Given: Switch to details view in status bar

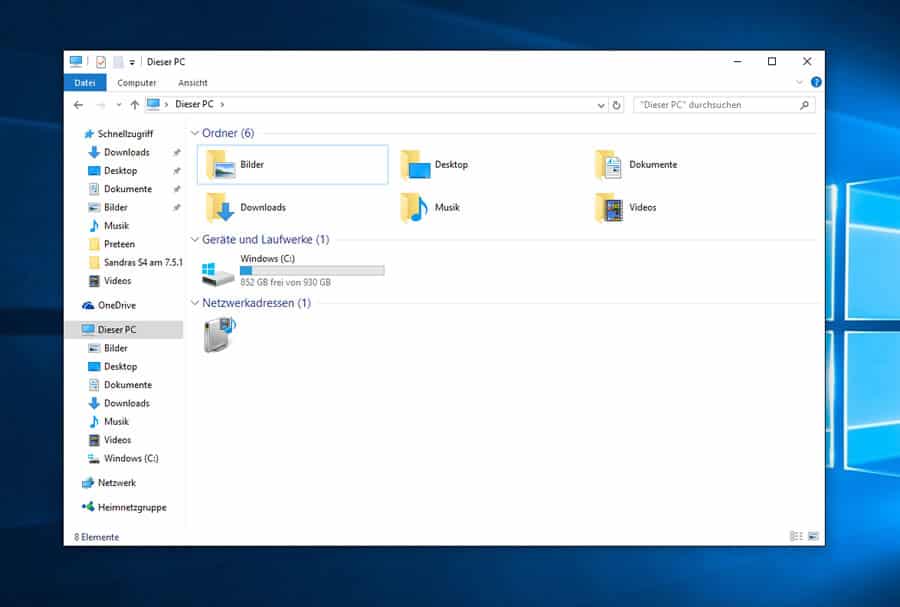Looking at the screenshot, I should coord(795,537).
